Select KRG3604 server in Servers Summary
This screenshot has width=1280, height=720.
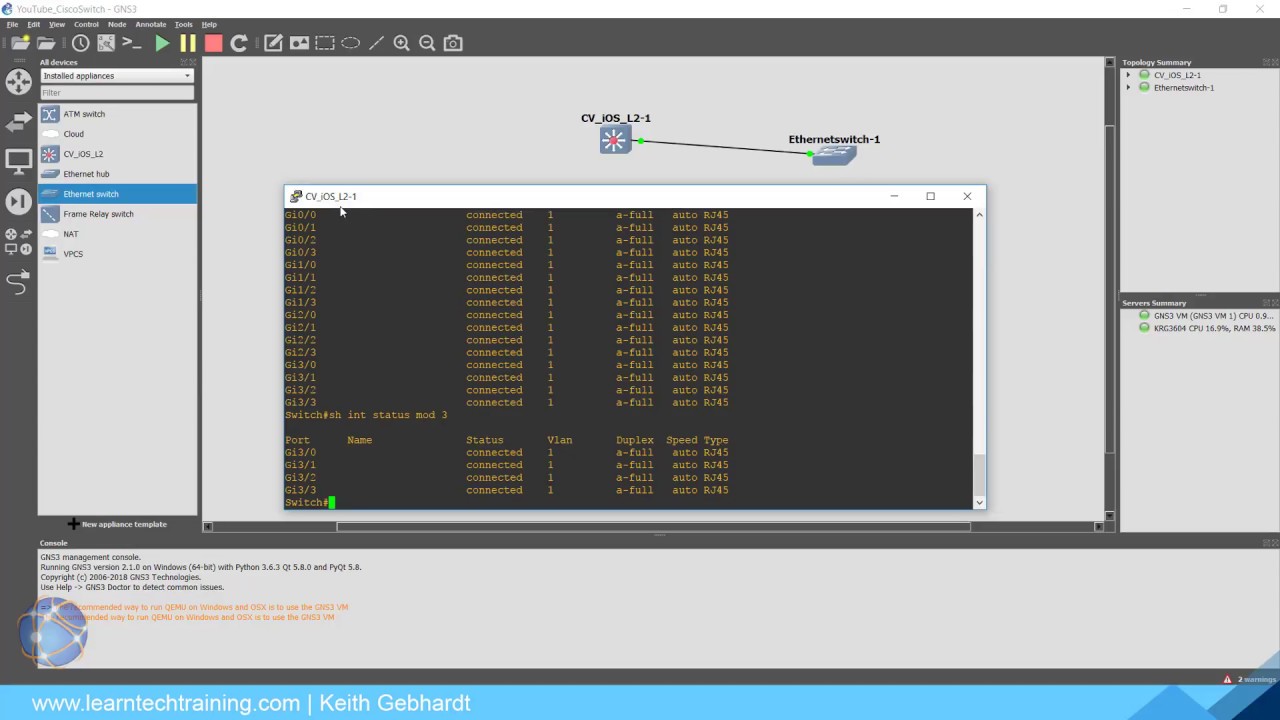[1207, 328]
